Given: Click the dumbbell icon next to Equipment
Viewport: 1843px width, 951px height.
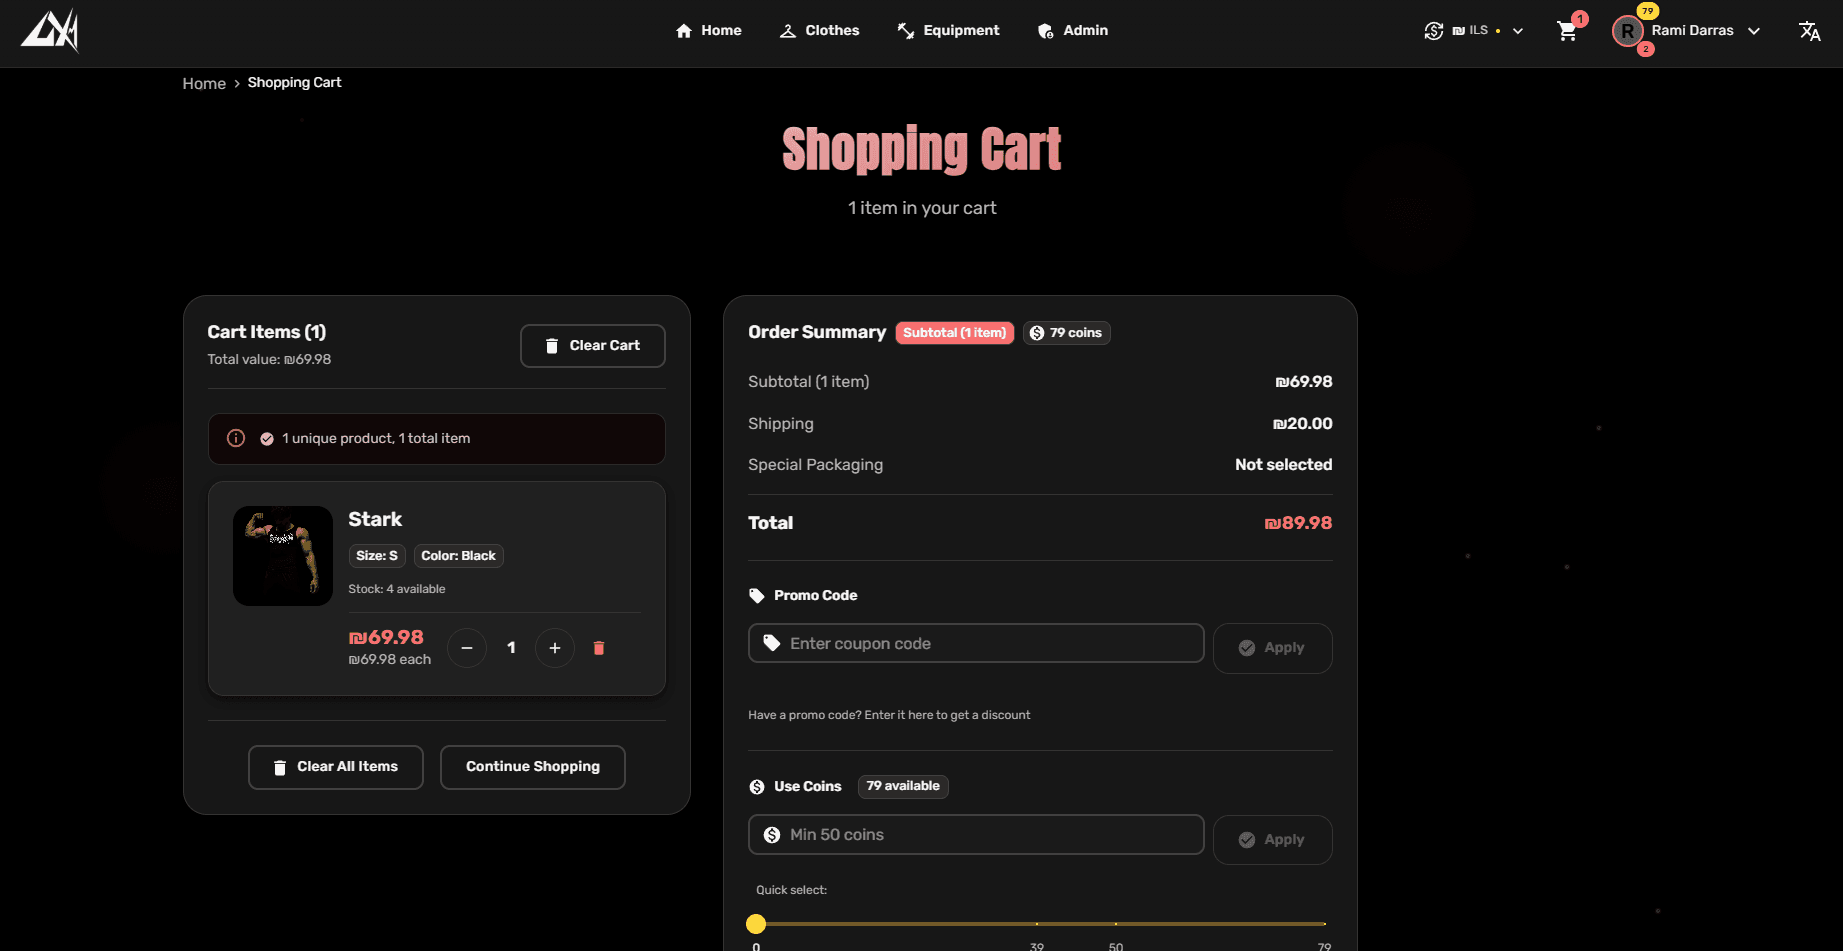Looking at the screenshot, I should (x=906, y=30).
